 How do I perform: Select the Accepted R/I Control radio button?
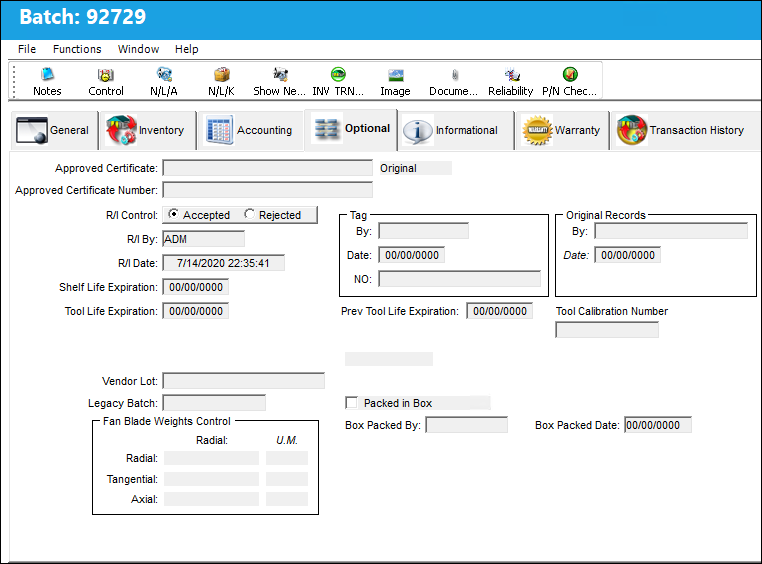[173, 214]
